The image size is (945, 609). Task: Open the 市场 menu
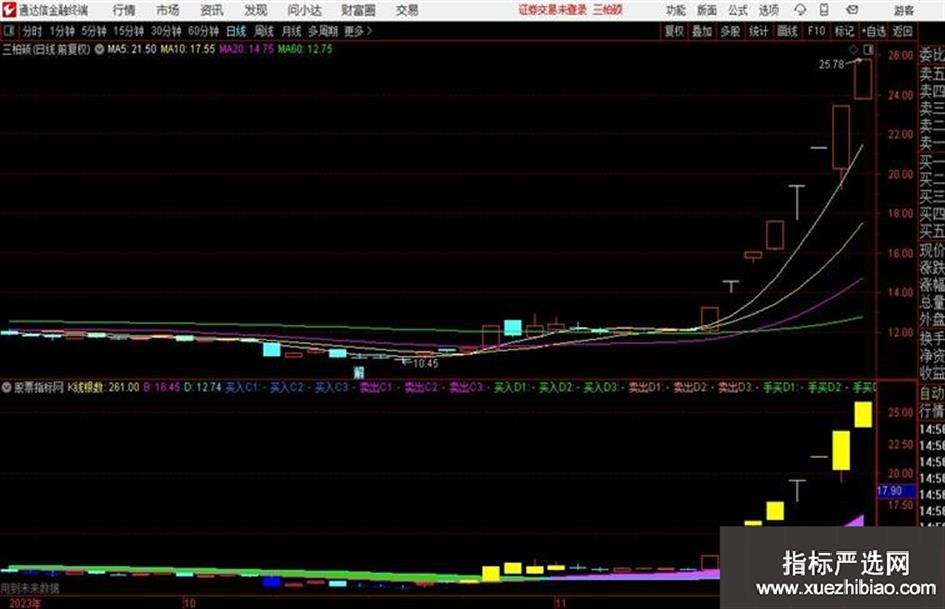[x=168, y=10]
